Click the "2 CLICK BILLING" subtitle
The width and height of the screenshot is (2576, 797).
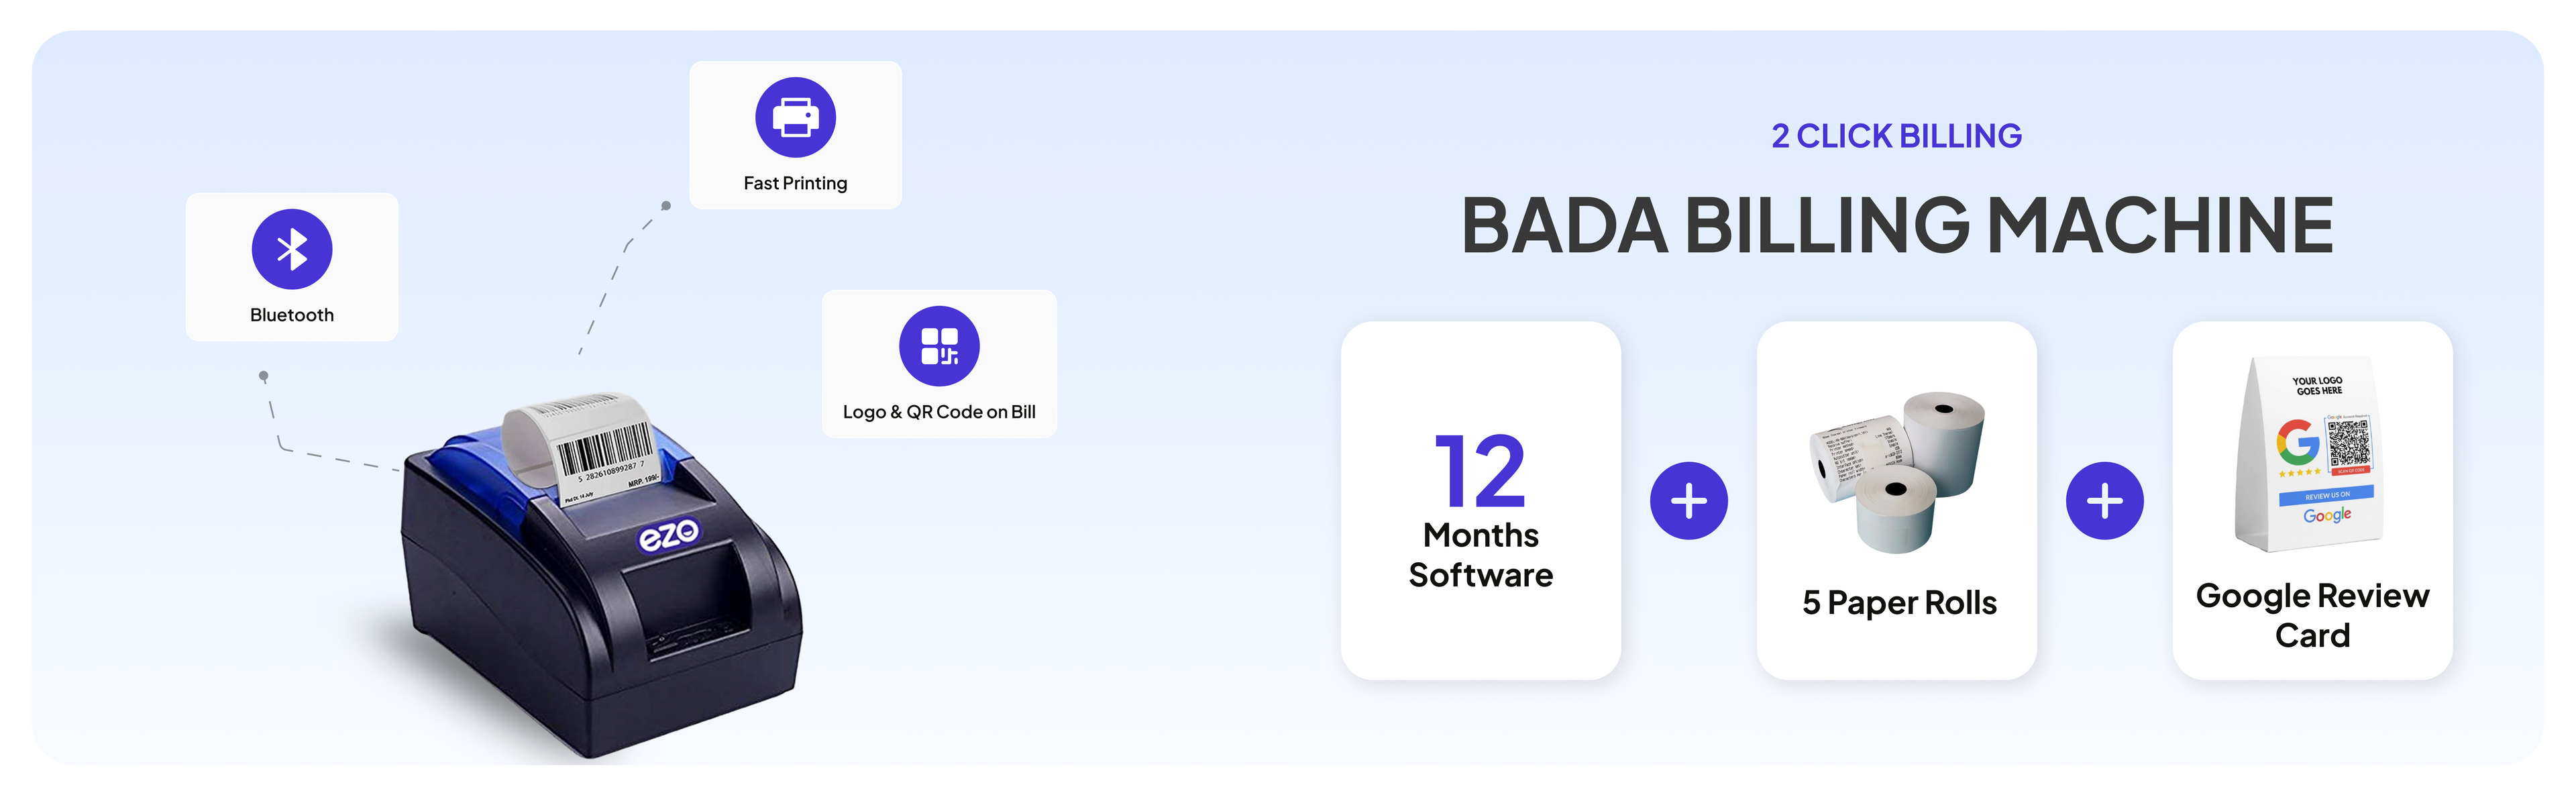(1896, 136)
